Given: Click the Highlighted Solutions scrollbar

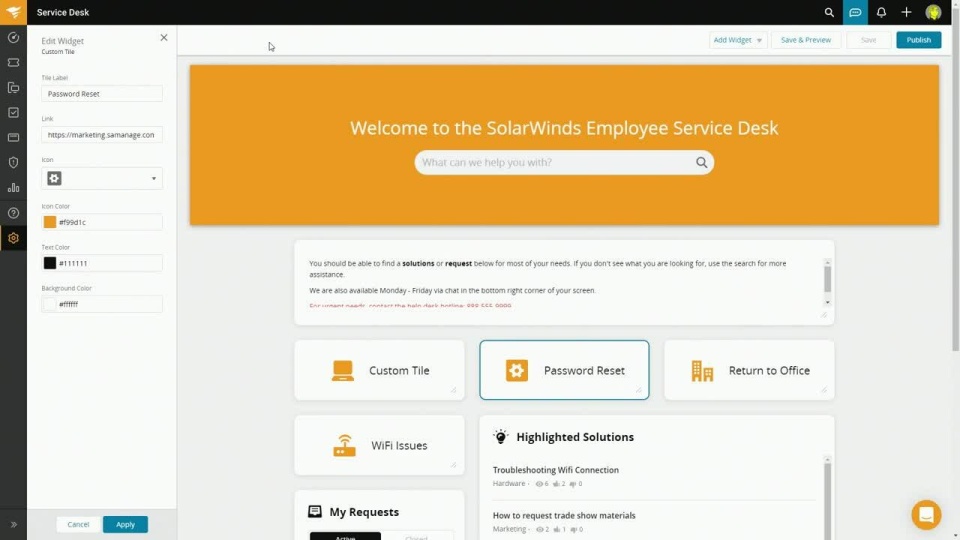Looking at the screenshot, I should [827, 501].
